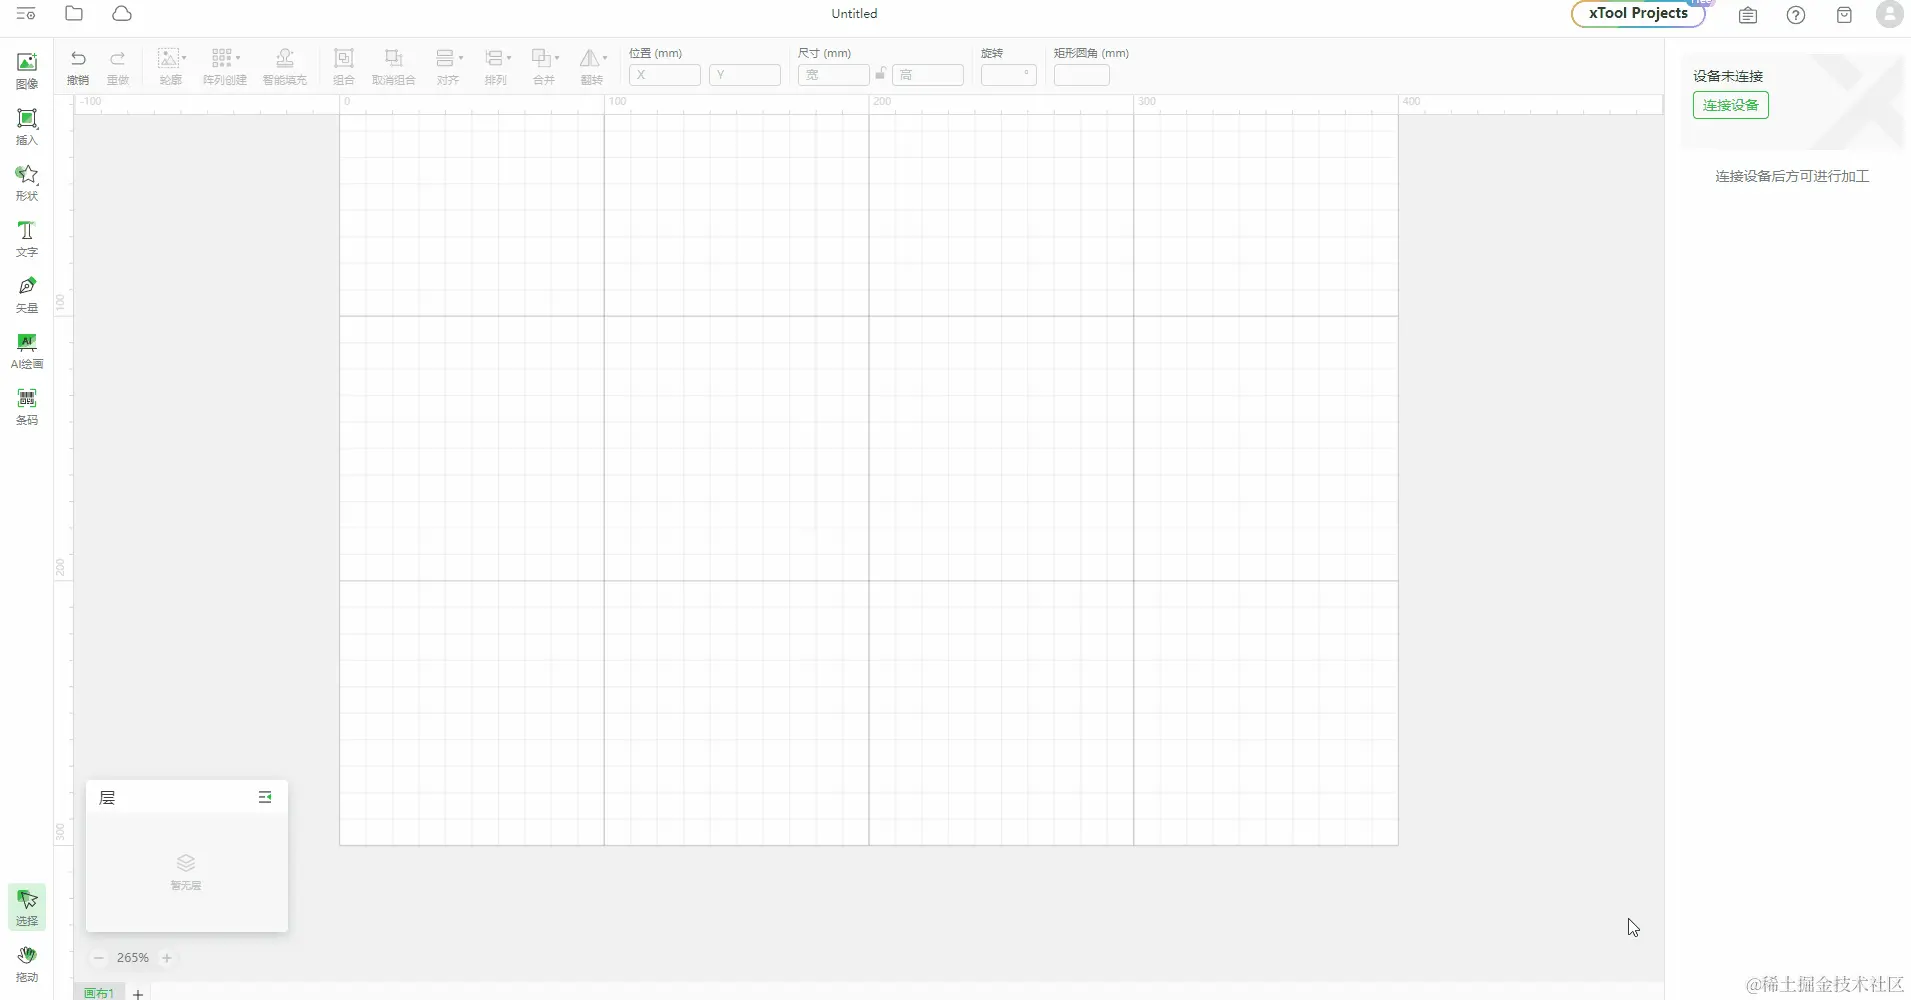
Task: Collapse the 层 layers panel
Action: (265, 797)
